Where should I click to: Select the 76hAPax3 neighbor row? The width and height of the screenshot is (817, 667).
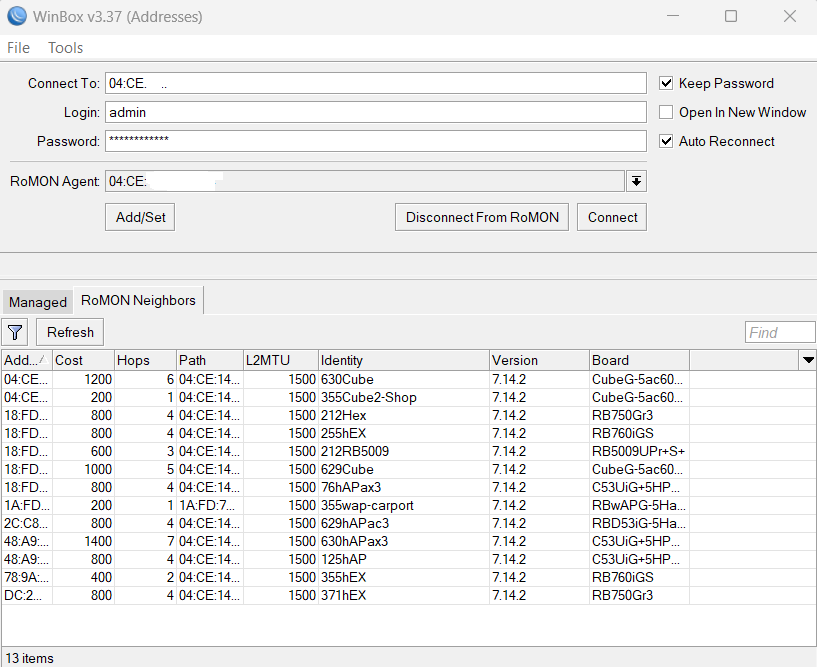408,487
